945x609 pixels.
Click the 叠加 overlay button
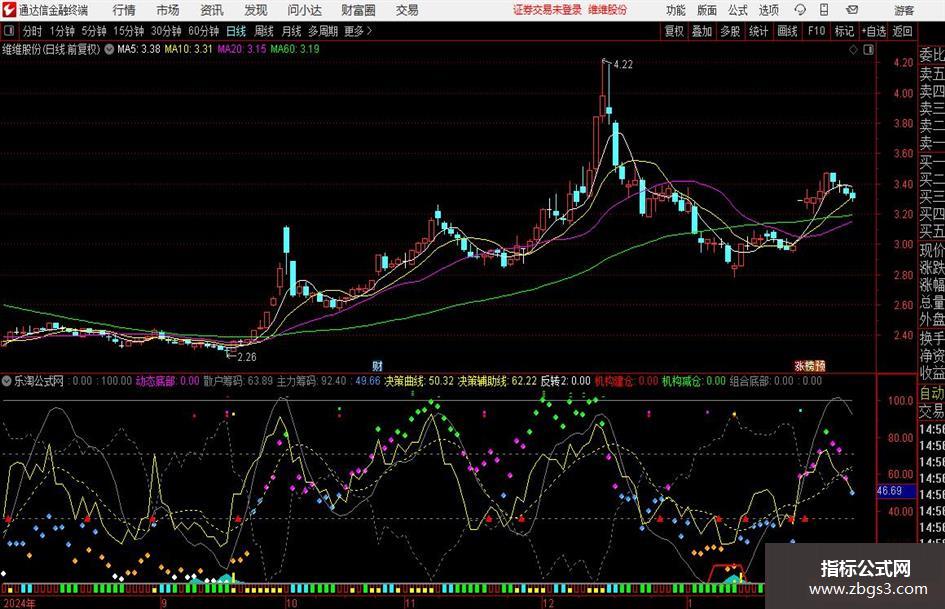pyautogui.click(x=702, y=31)
